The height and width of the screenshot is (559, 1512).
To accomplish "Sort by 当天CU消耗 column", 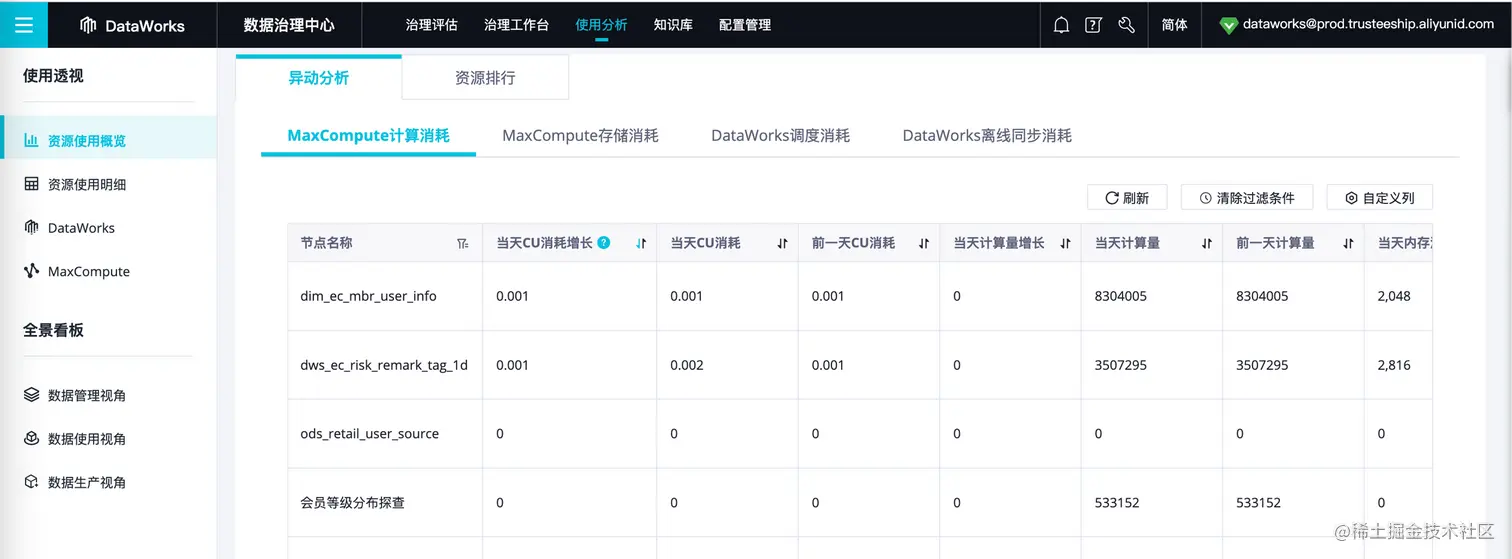I will pos(783,243).
